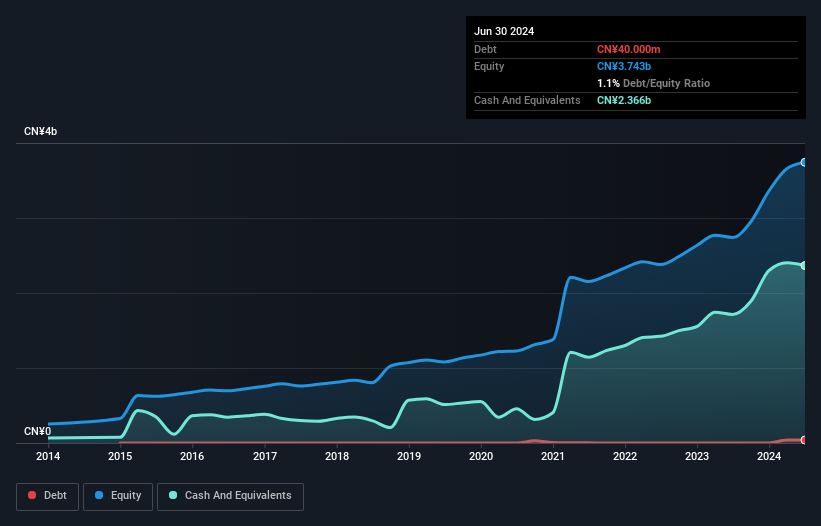
Task: Select the Cash endpoint marker on chart
Action: pyautogui.click(x=804, y=266)
